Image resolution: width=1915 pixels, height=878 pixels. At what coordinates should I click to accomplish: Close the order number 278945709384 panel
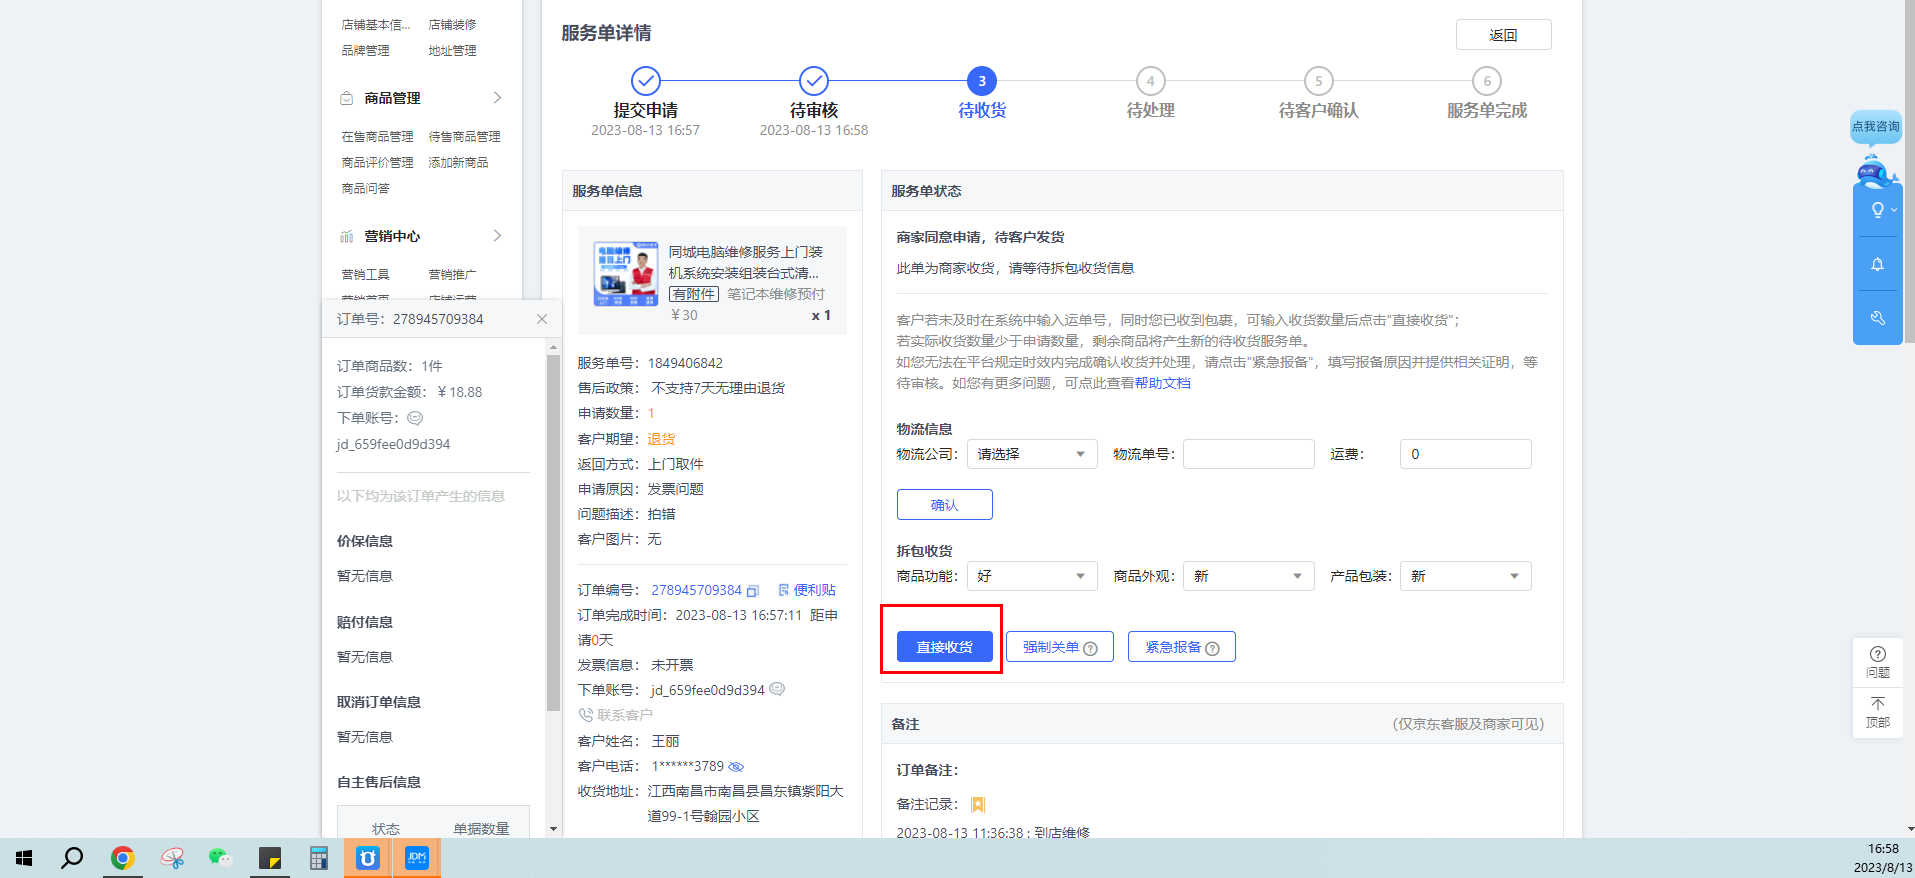click(x=542, y=319)
